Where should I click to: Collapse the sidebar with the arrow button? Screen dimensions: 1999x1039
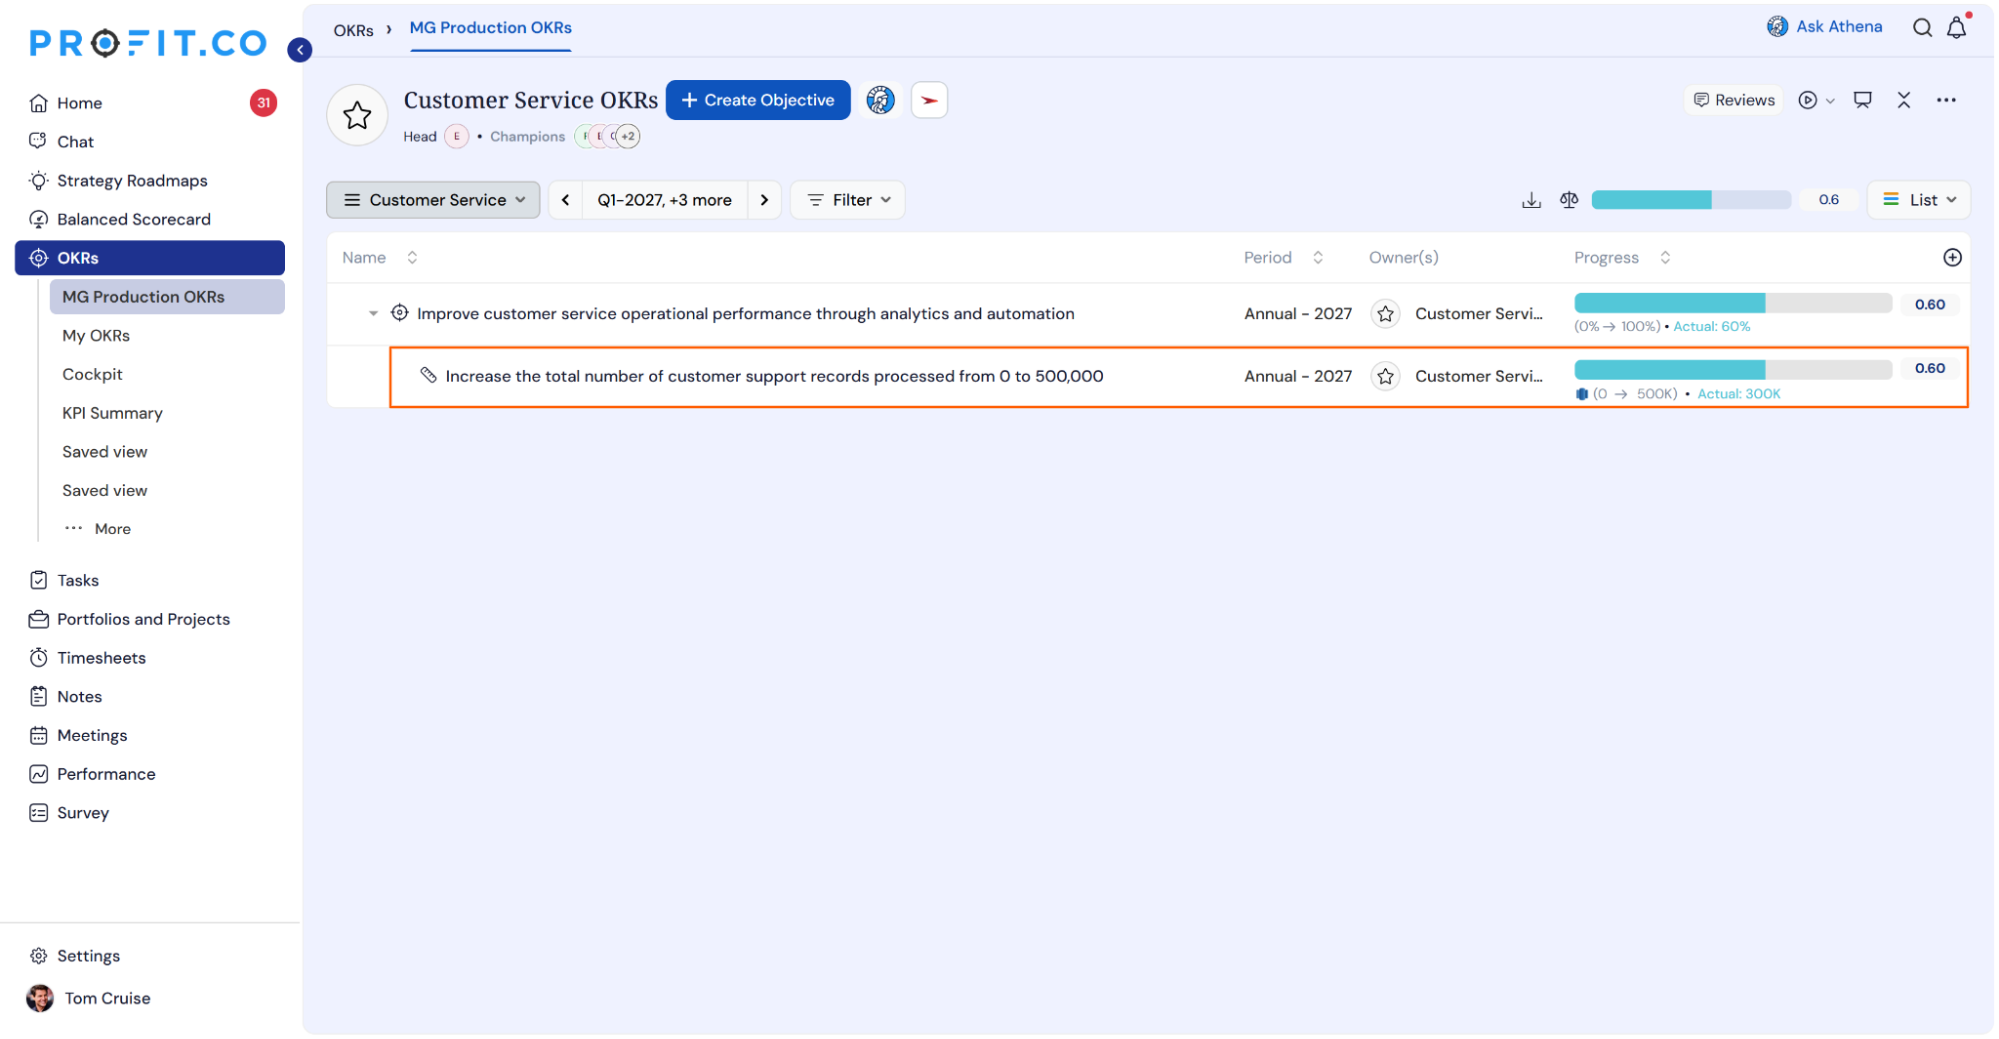click(299, 49)
